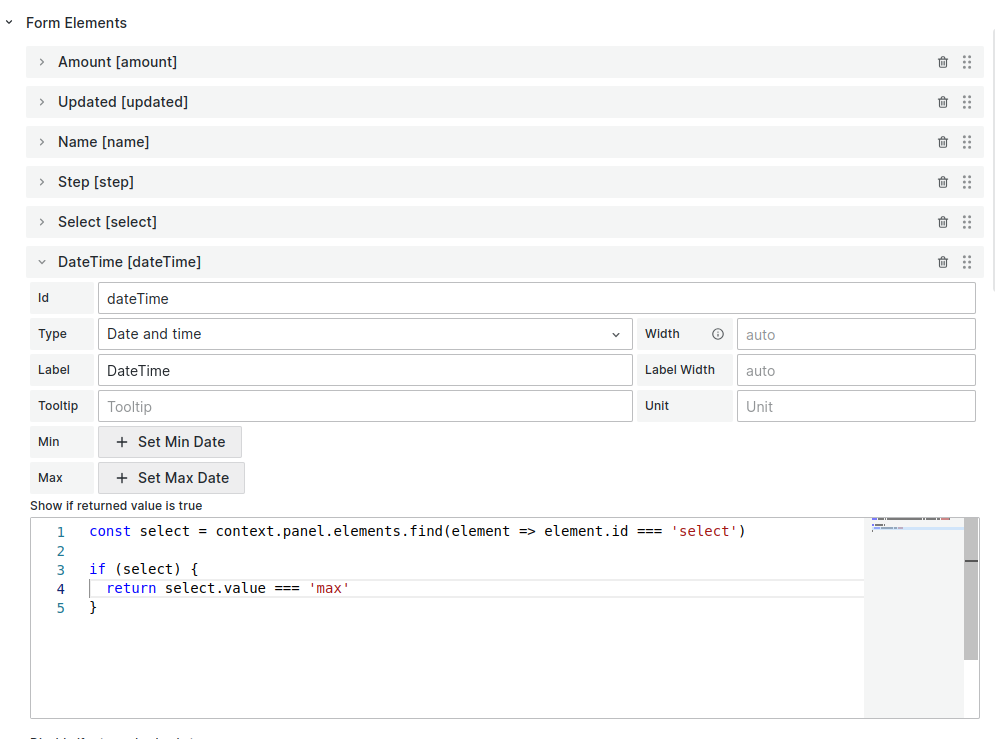The image size is (995, 739).
Task: Delete the Updated form element
Action: click(942, 101)
